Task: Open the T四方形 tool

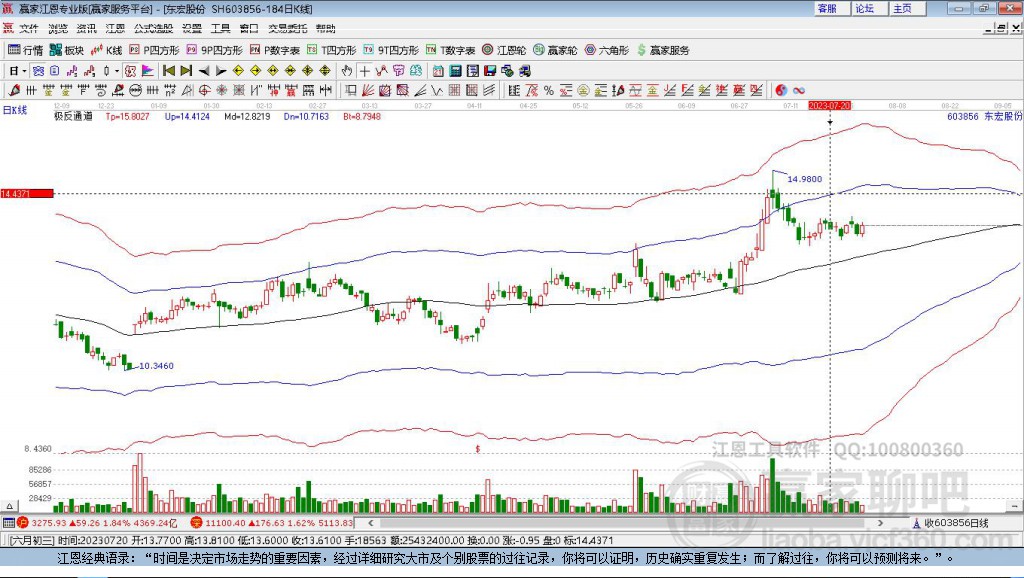Action: [x=332, y=50]
